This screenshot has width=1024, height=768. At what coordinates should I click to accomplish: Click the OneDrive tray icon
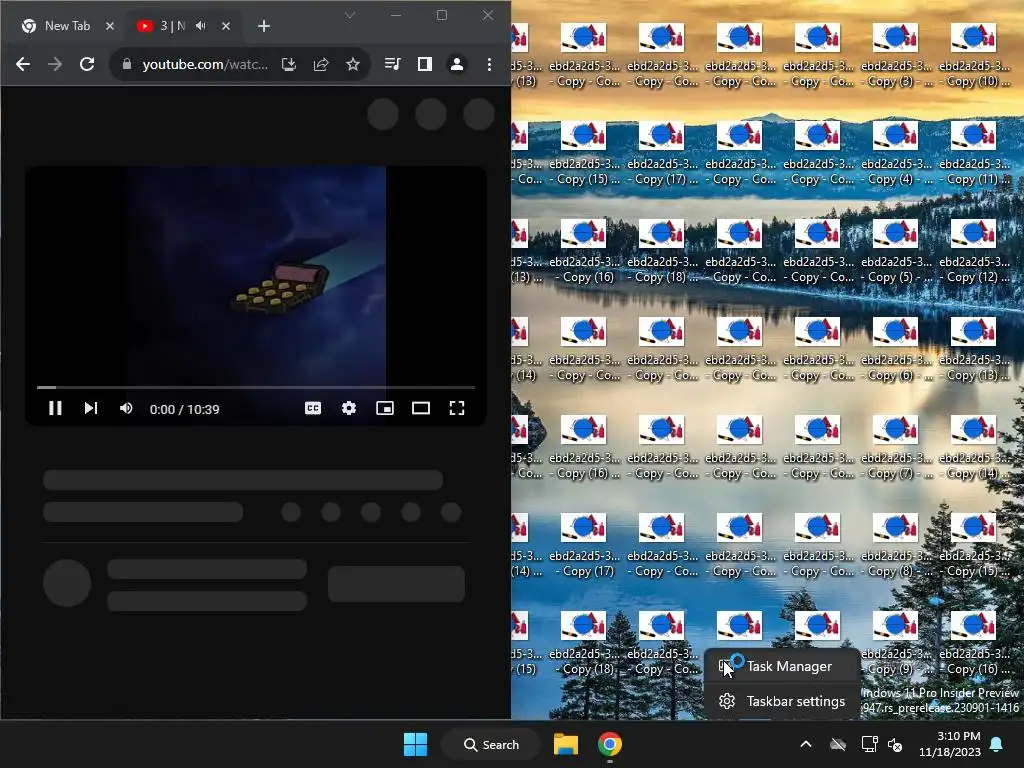(838, 744)
